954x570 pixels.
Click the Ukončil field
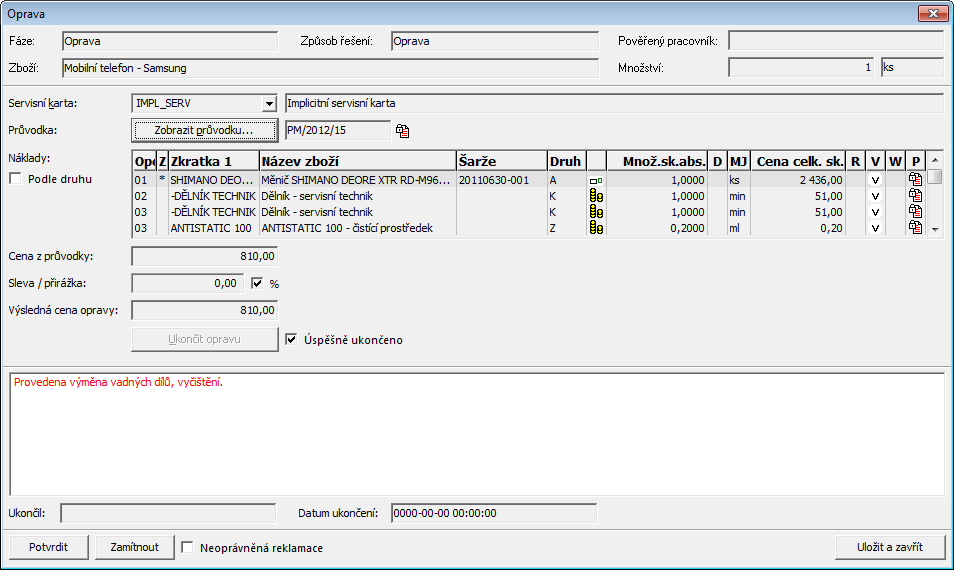tap(168, 513)
